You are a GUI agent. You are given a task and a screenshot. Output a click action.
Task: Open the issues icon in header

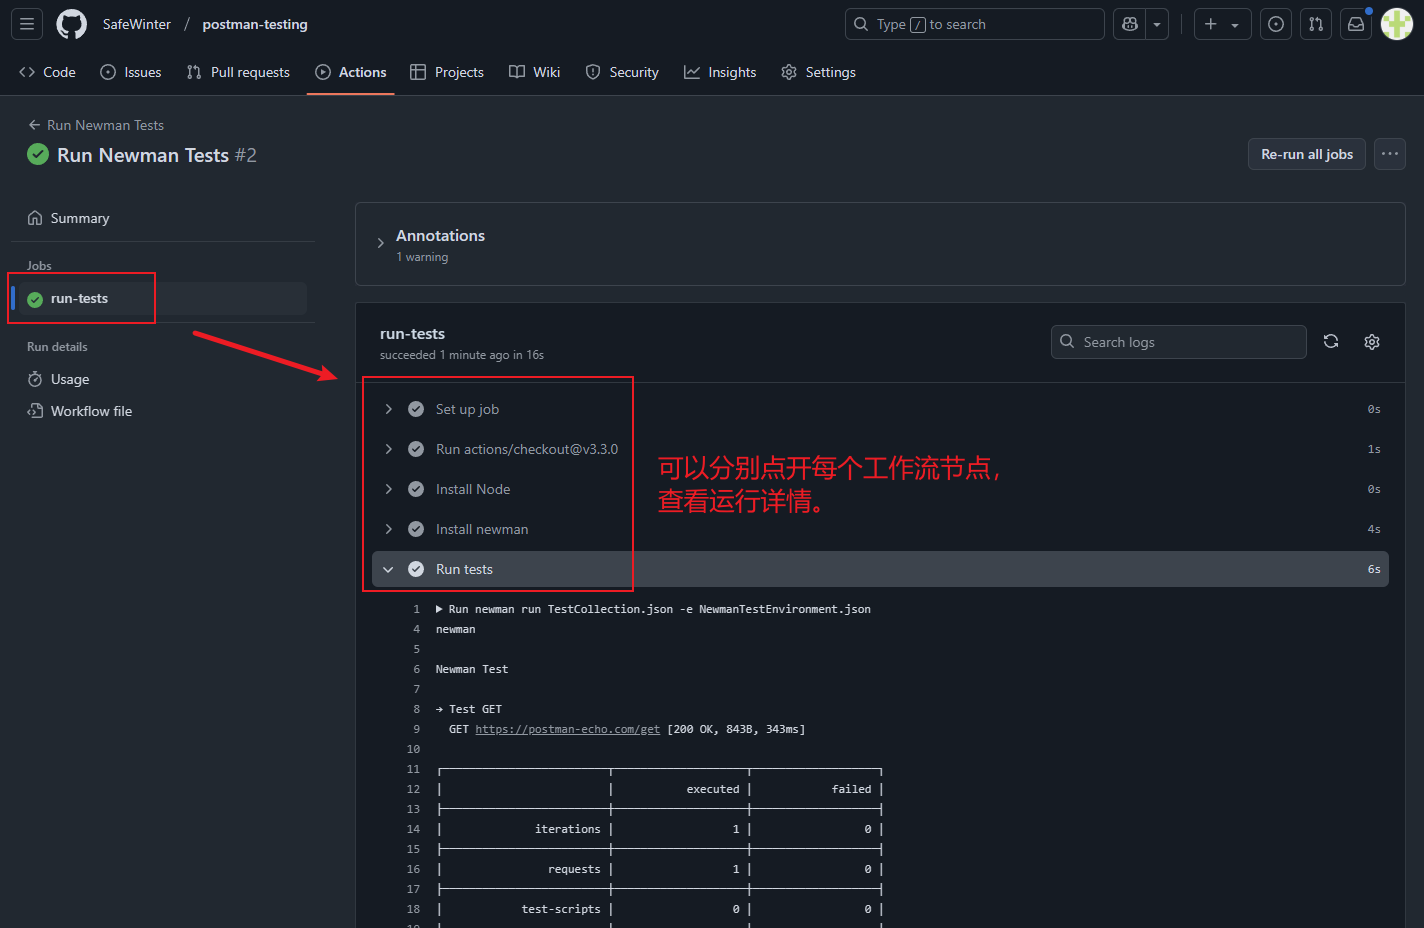tap(1276, 24)
